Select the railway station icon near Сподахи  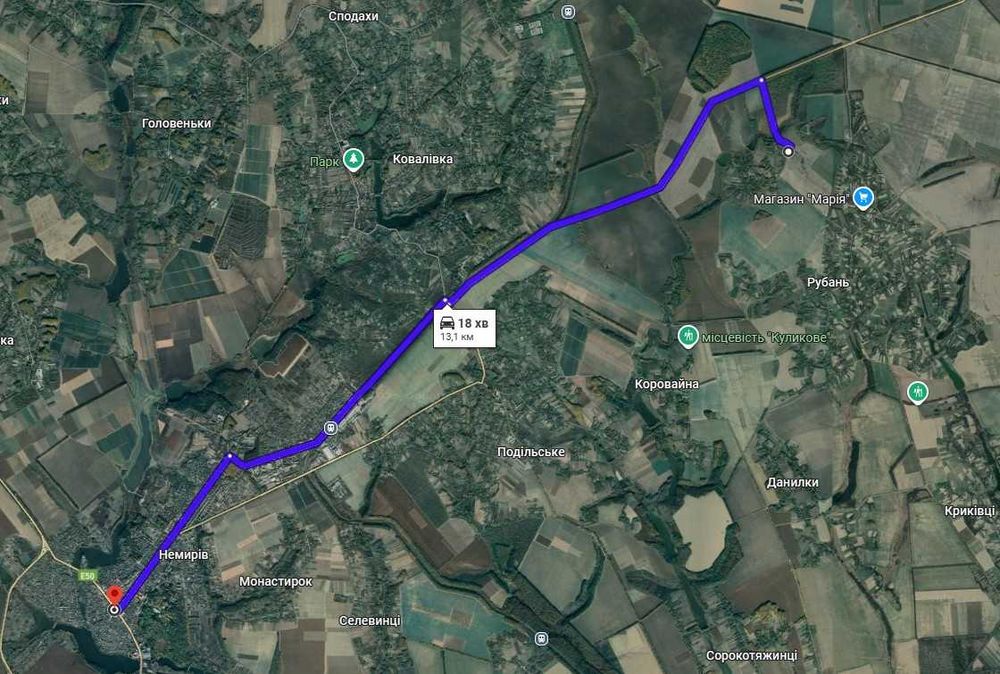coord(568,11)
